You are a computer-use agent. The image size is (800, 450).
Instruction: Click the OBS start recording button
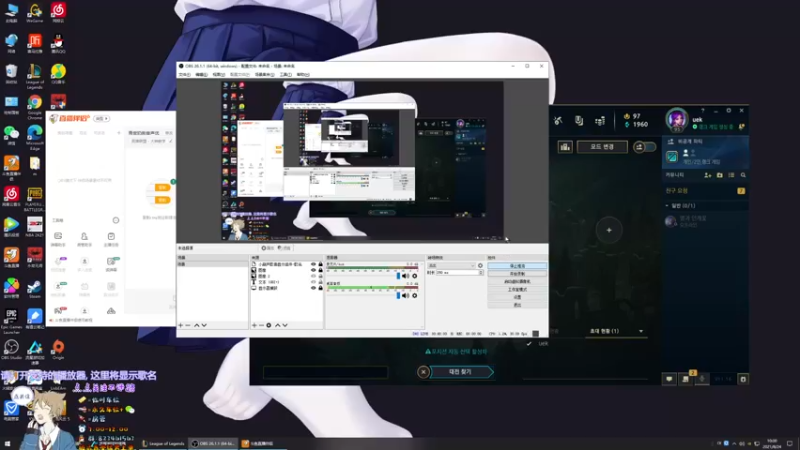point(517,273)
